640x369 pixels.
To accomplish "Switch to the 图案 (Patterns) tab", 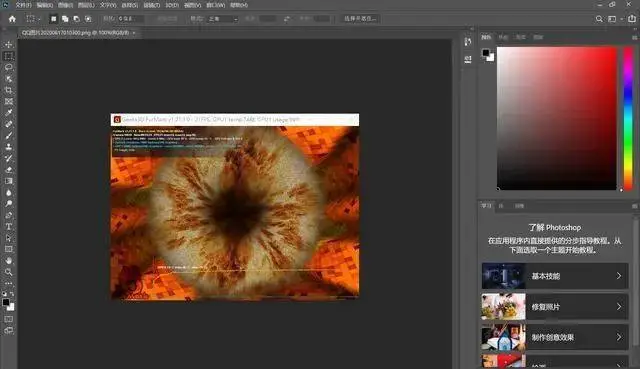I will [x=538, y=37].
